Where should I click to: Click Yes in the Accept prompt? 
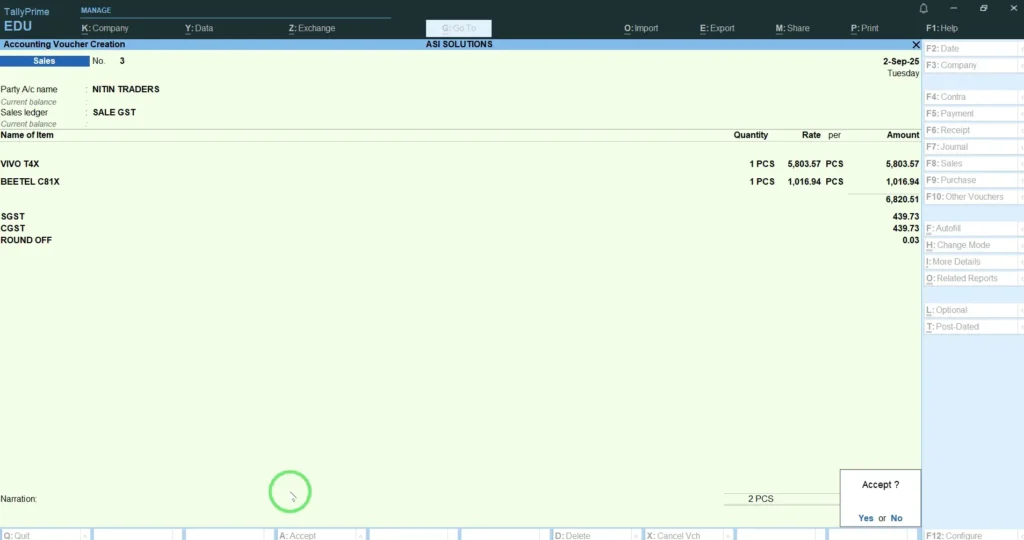tap(866, 518)
